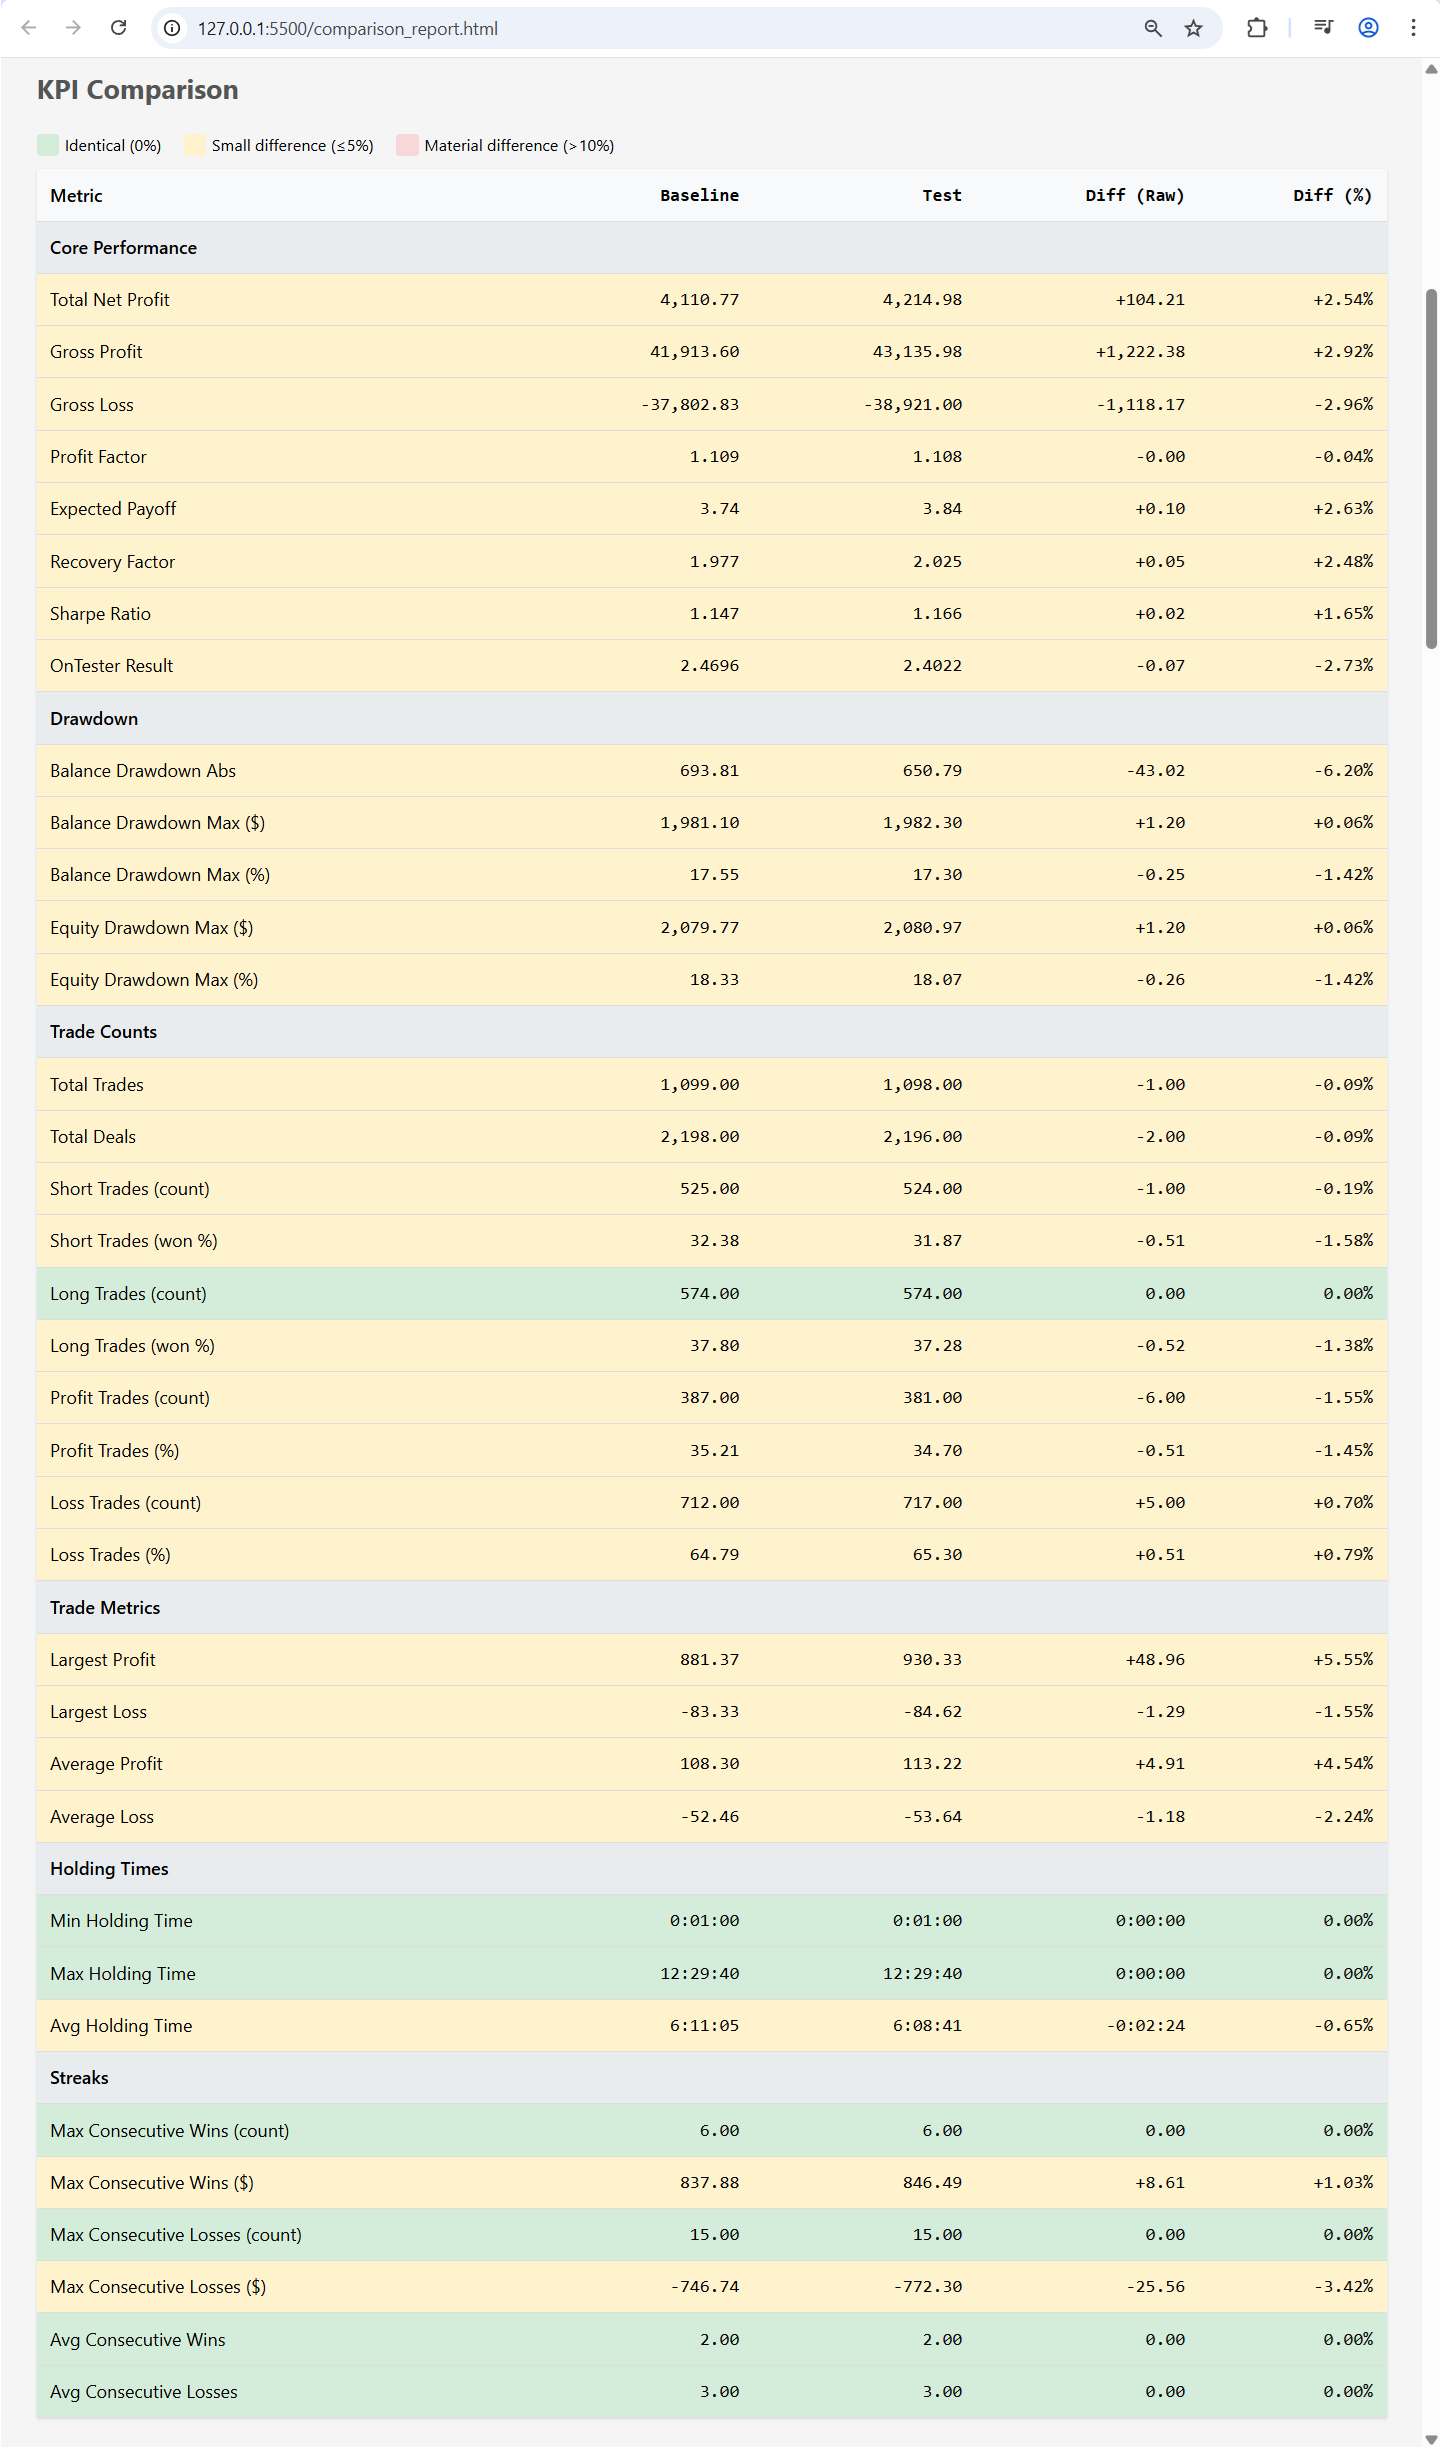Click the Diff (%) column header

pyautogui.click(x=1332, y=195)
